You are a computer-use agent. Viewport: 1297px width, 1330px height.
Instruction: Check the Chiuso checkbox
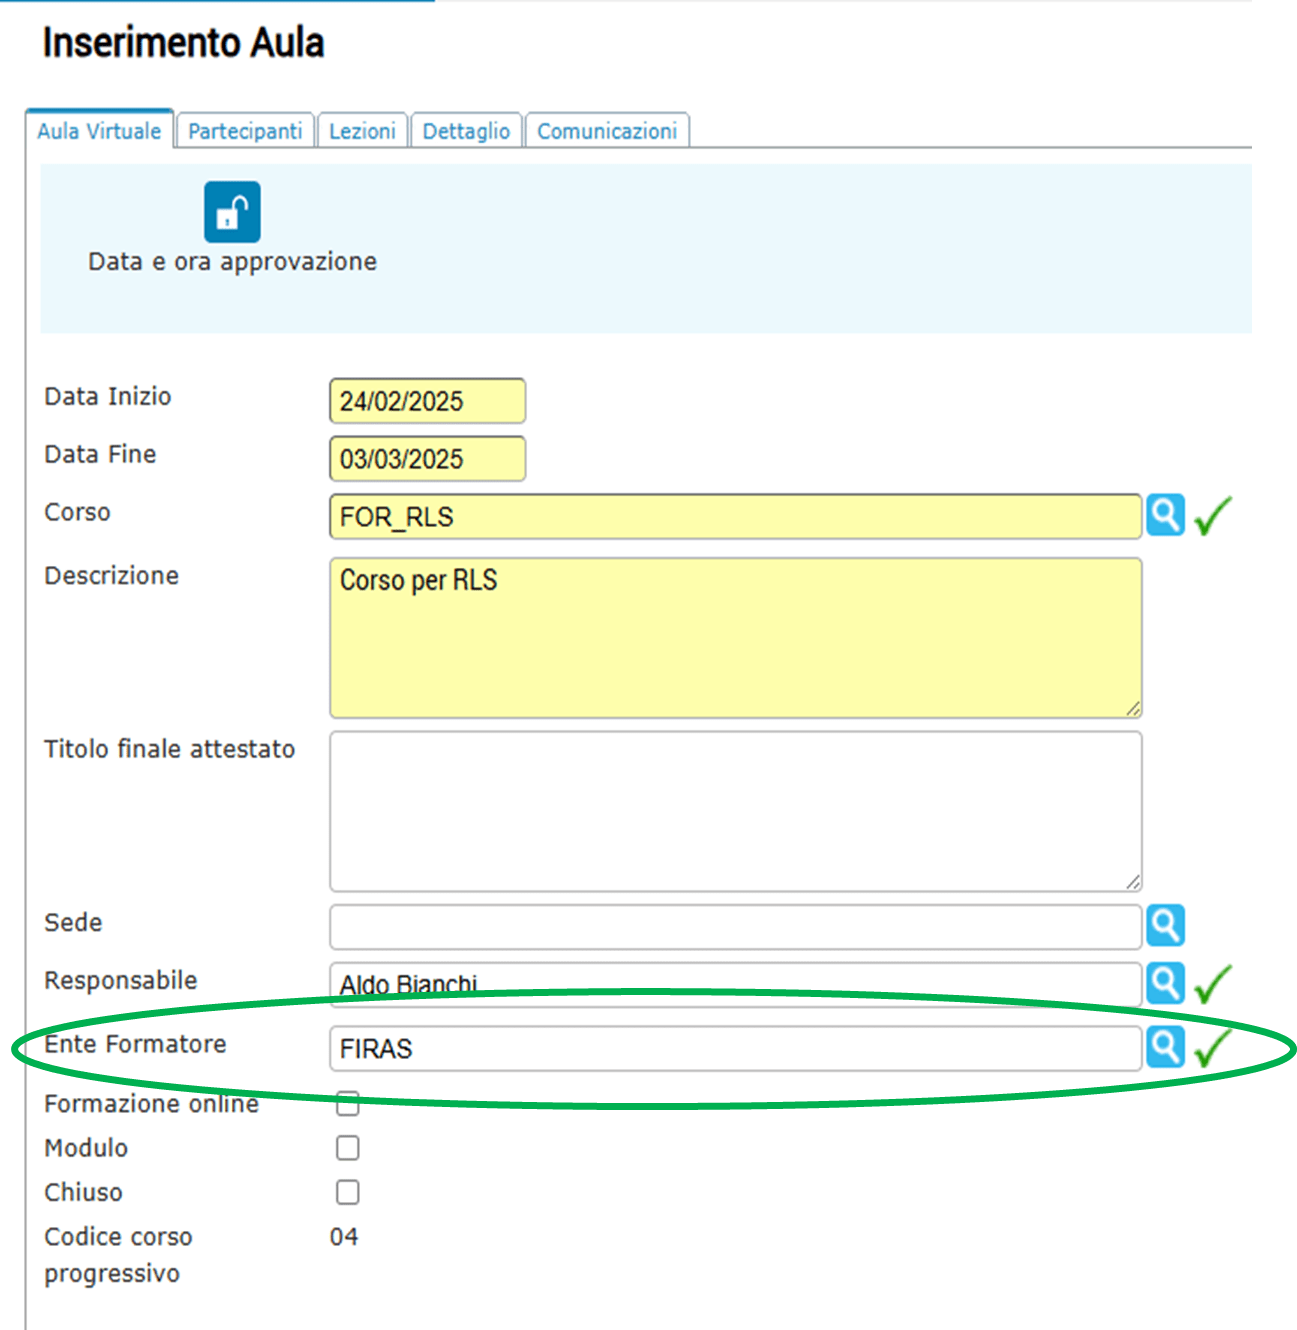(x=347, y=1192)
